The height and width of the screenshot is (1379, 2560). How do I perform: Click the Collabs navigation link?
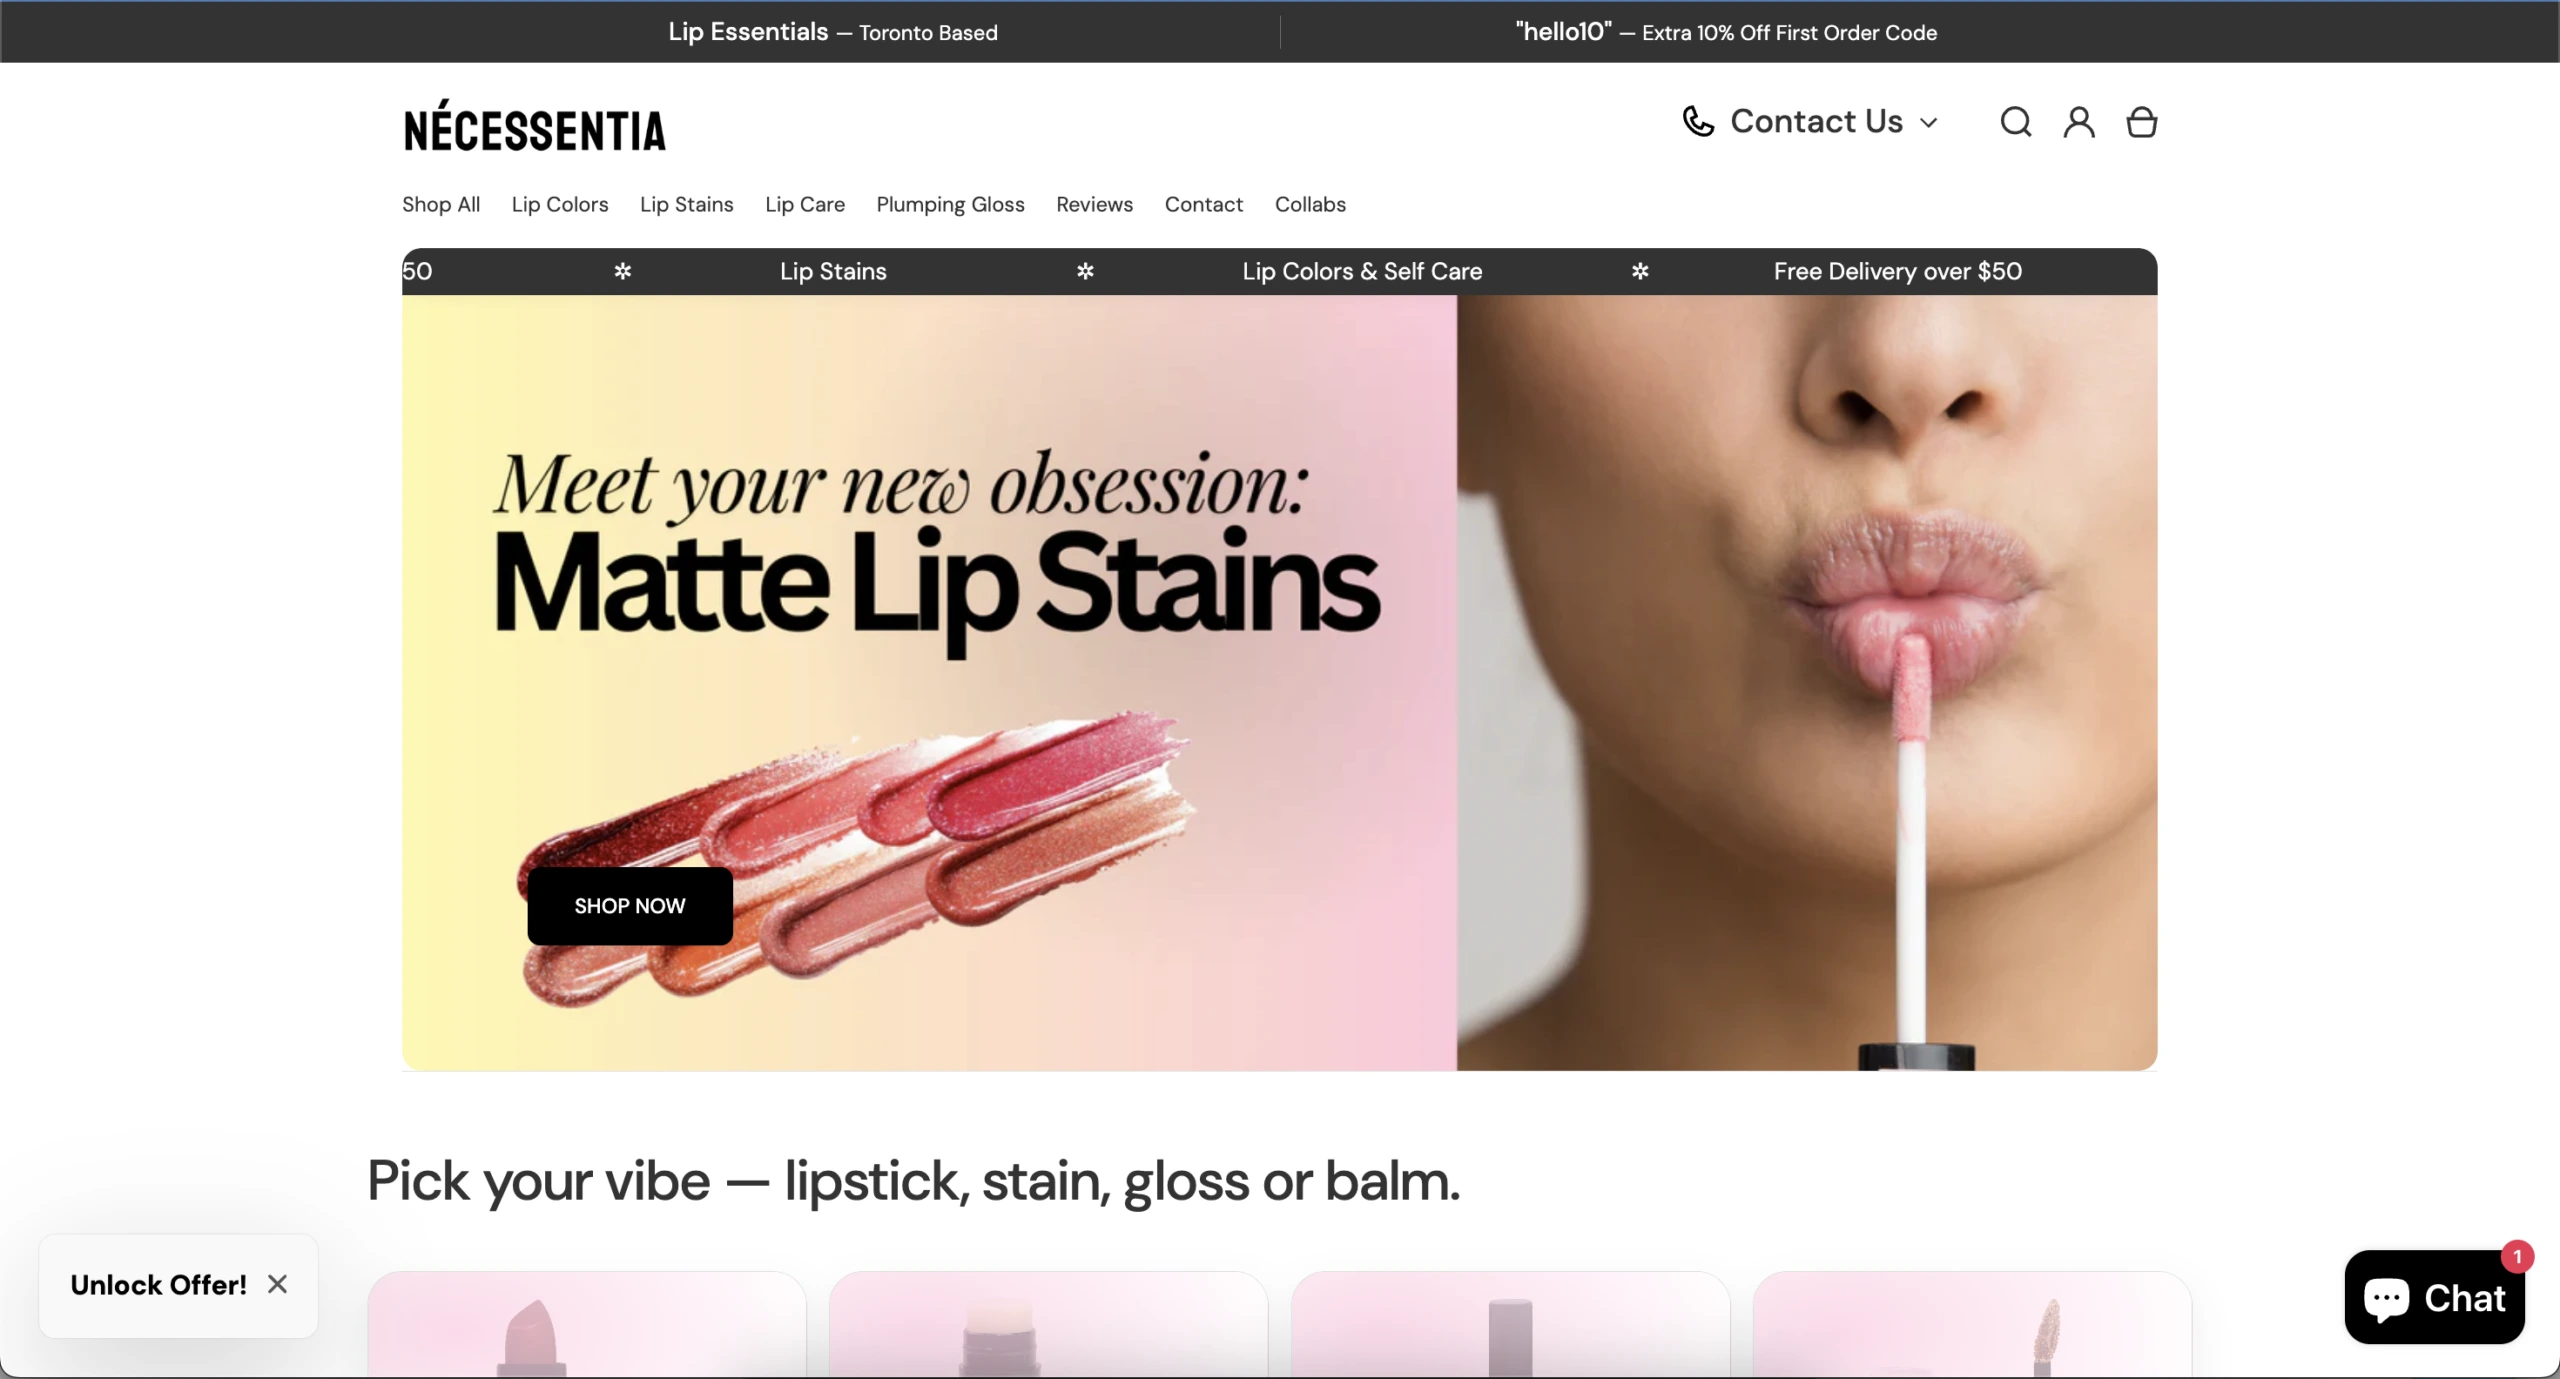coord(1310,204)
